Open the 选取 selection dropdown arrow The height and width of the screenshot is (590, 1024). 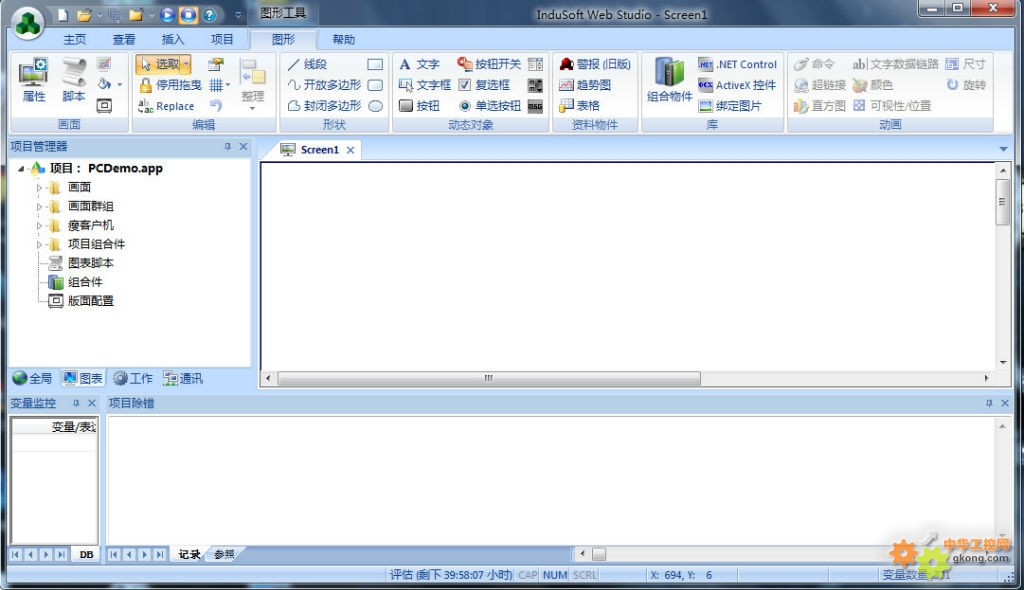[x=187, y=64]
